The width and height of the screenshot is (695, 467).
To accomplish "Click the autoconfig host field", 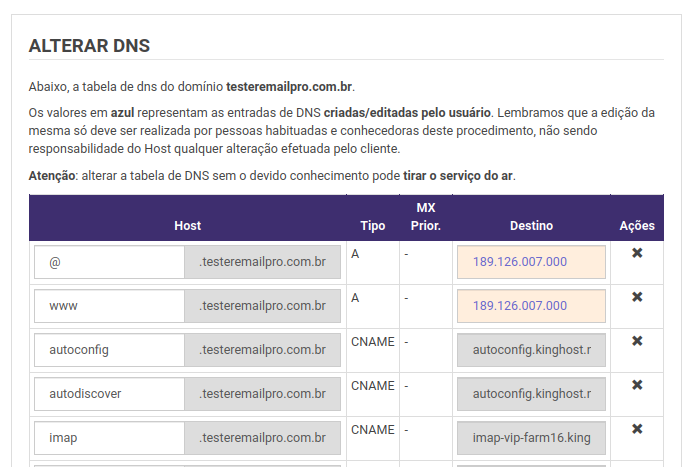I will point(109,350).
